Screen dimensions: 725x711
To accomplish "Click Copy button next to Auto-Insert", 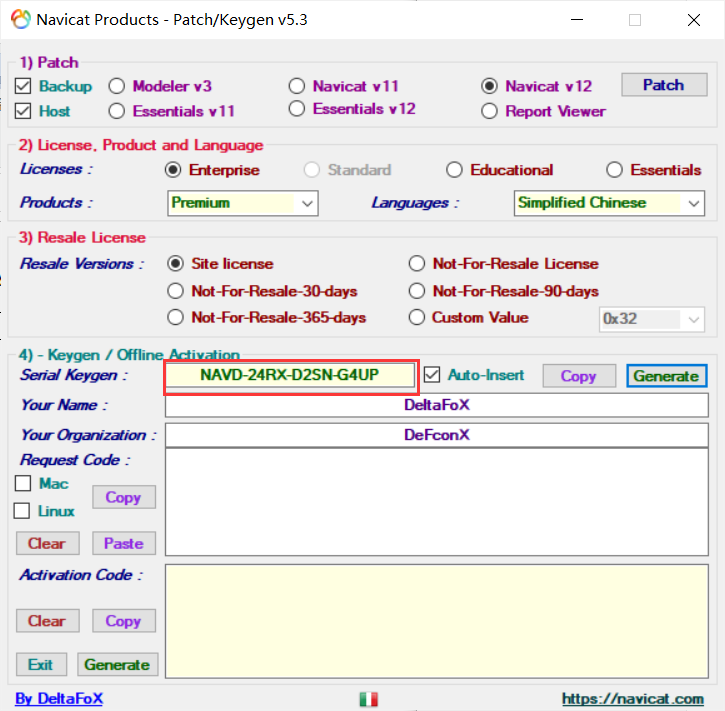I will tap(579, 376).
